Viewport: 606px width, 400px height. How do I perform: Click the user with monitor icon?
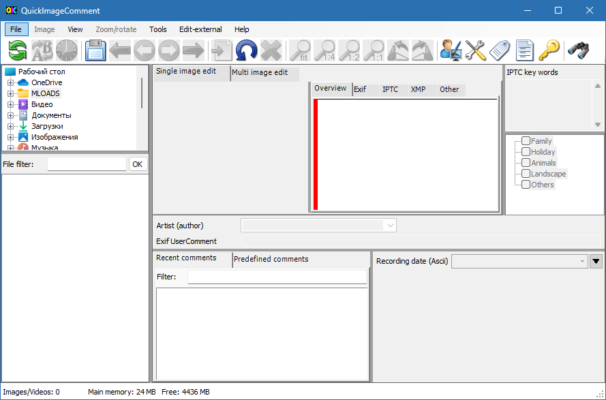tap(451, 50)
